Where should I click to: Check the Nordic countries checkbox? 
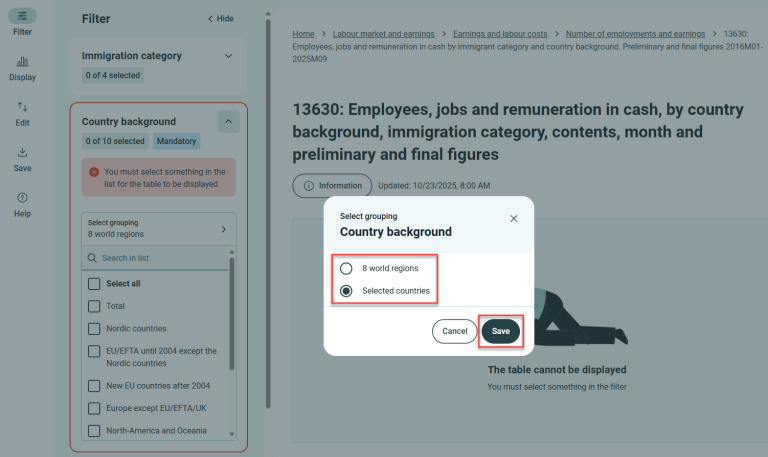(x=94, y=329)
